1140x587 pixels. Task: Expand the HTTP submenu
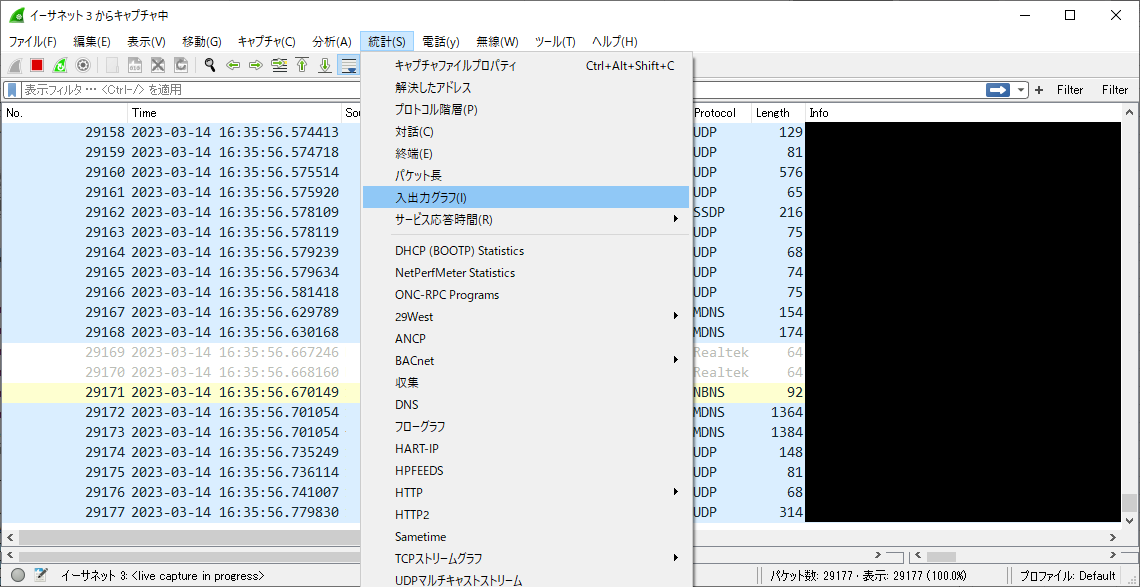(526, 492)
